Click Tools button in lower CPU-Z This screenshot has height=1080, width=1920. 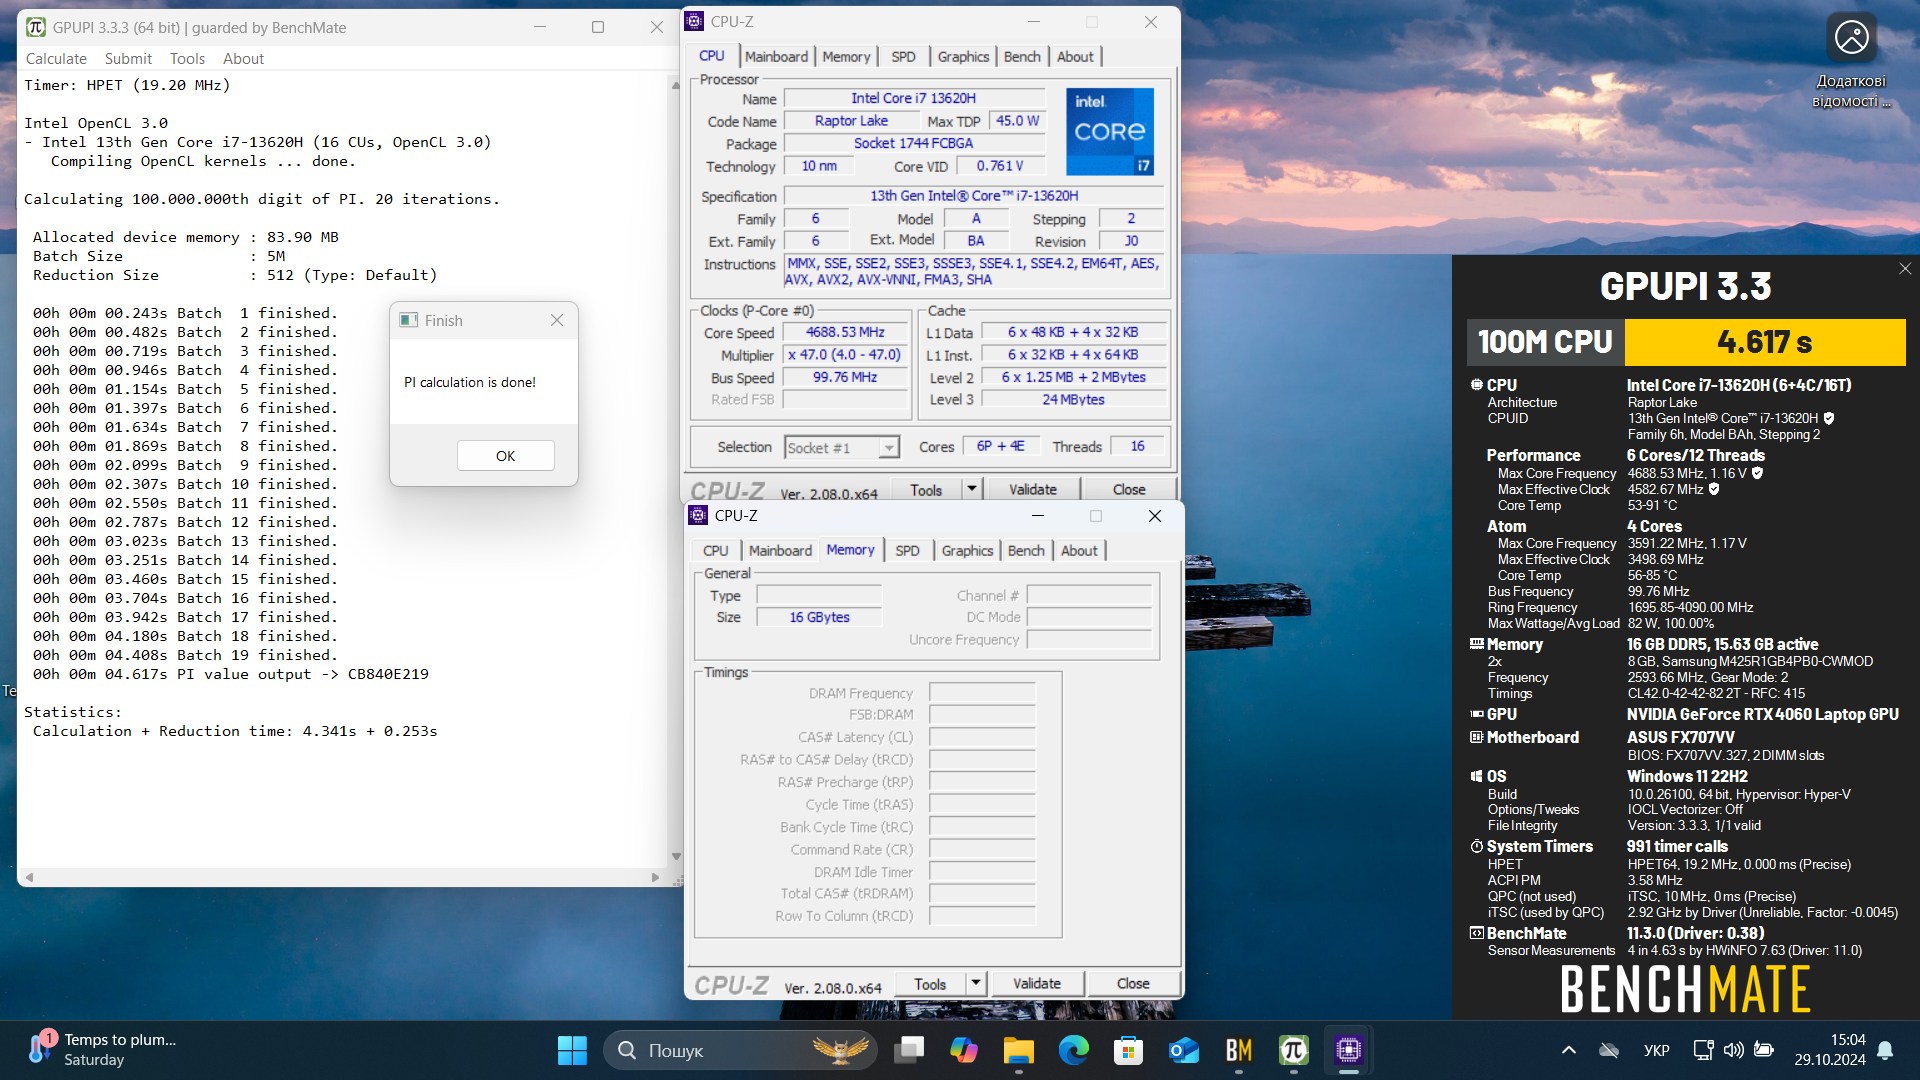930,984
